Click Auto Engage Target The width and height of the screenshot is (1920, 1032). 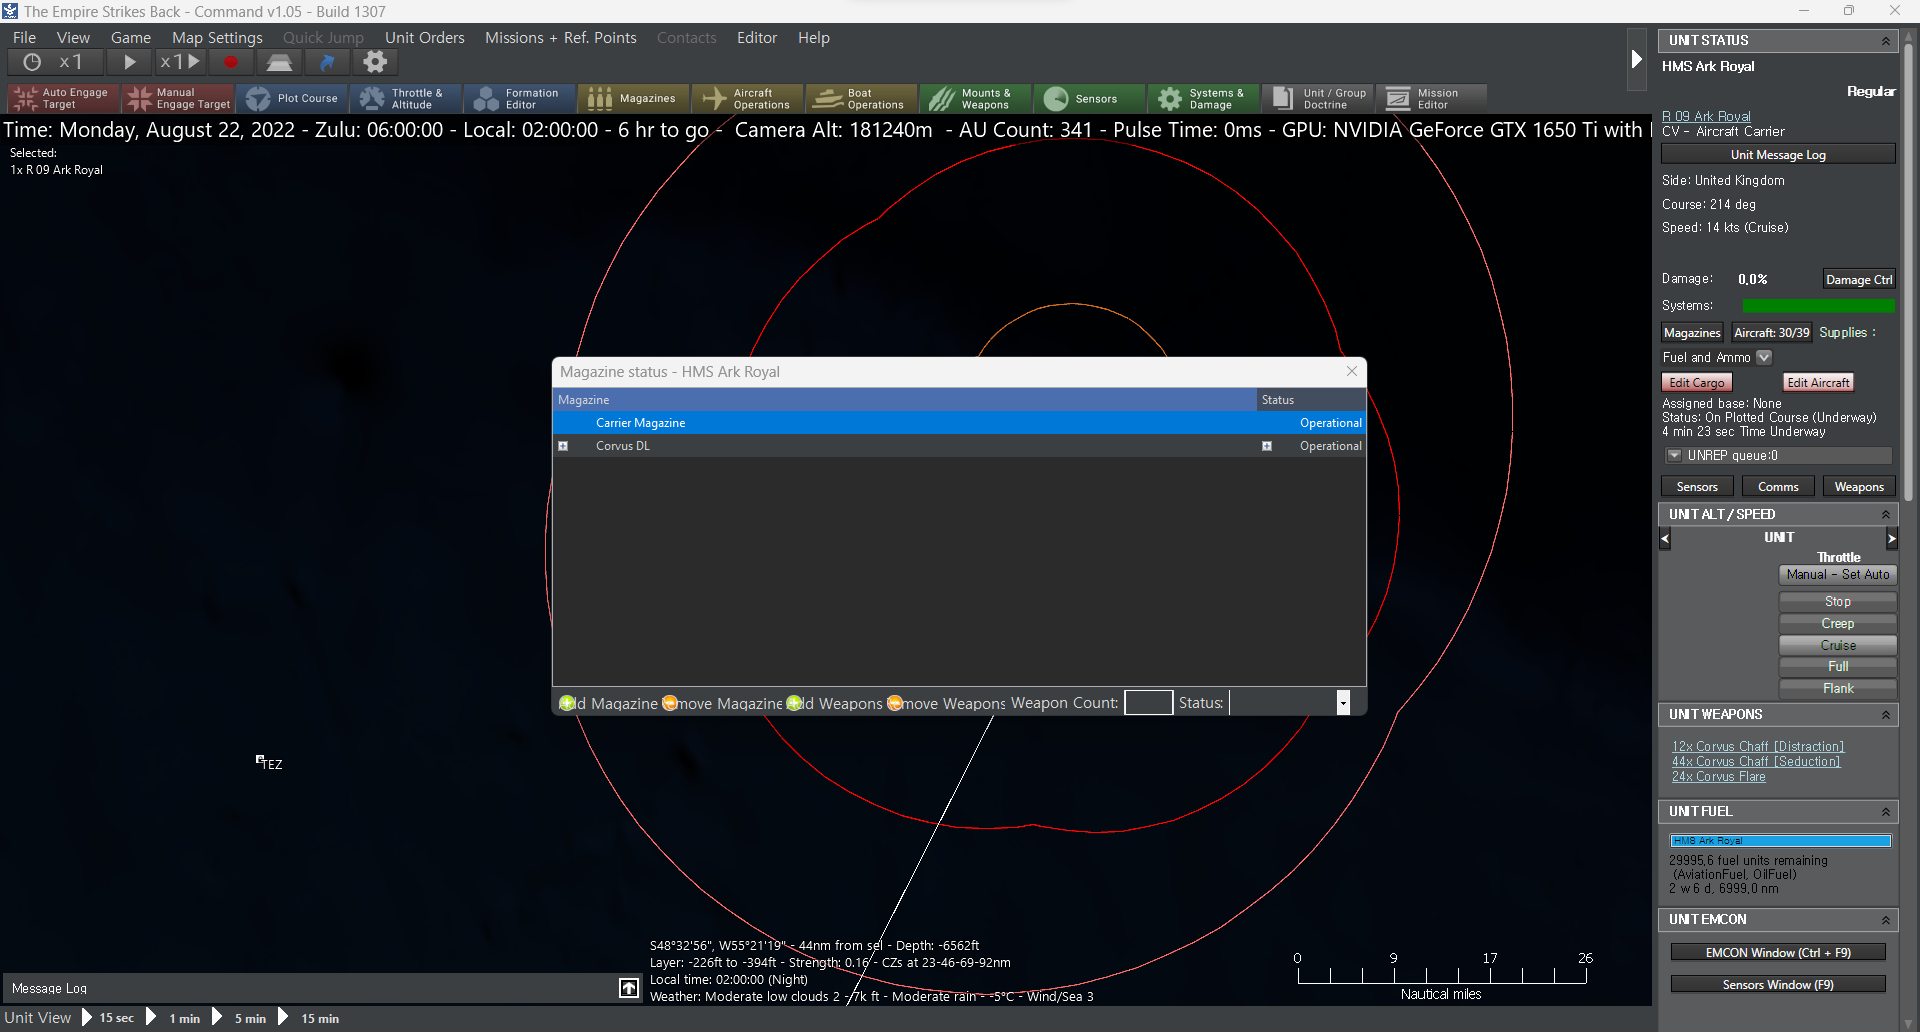point(64,98)
